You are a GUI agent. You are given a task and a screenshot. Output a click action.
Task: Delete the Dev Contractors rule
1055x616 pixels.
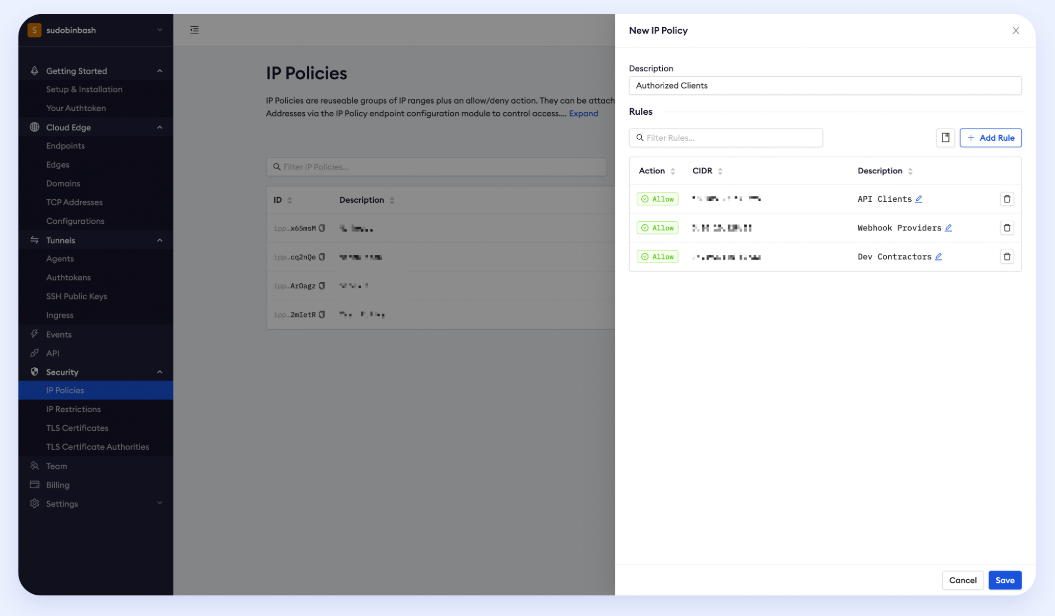1007,257
